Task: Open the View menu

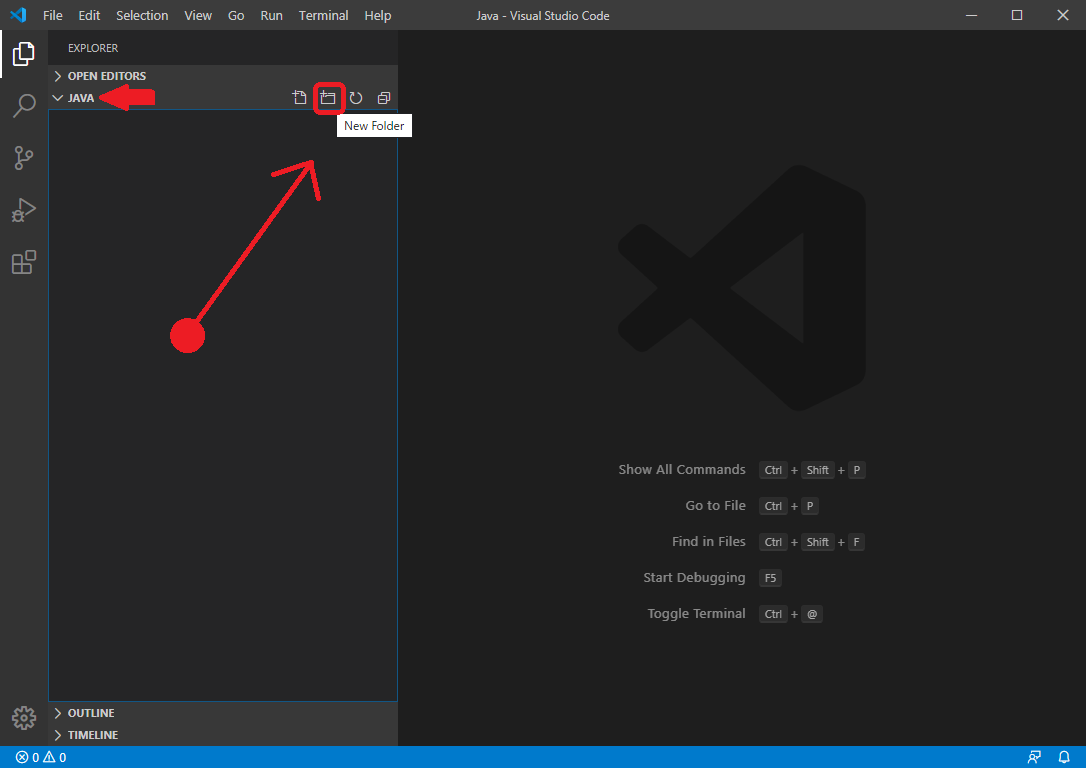Action: [198, 15]
